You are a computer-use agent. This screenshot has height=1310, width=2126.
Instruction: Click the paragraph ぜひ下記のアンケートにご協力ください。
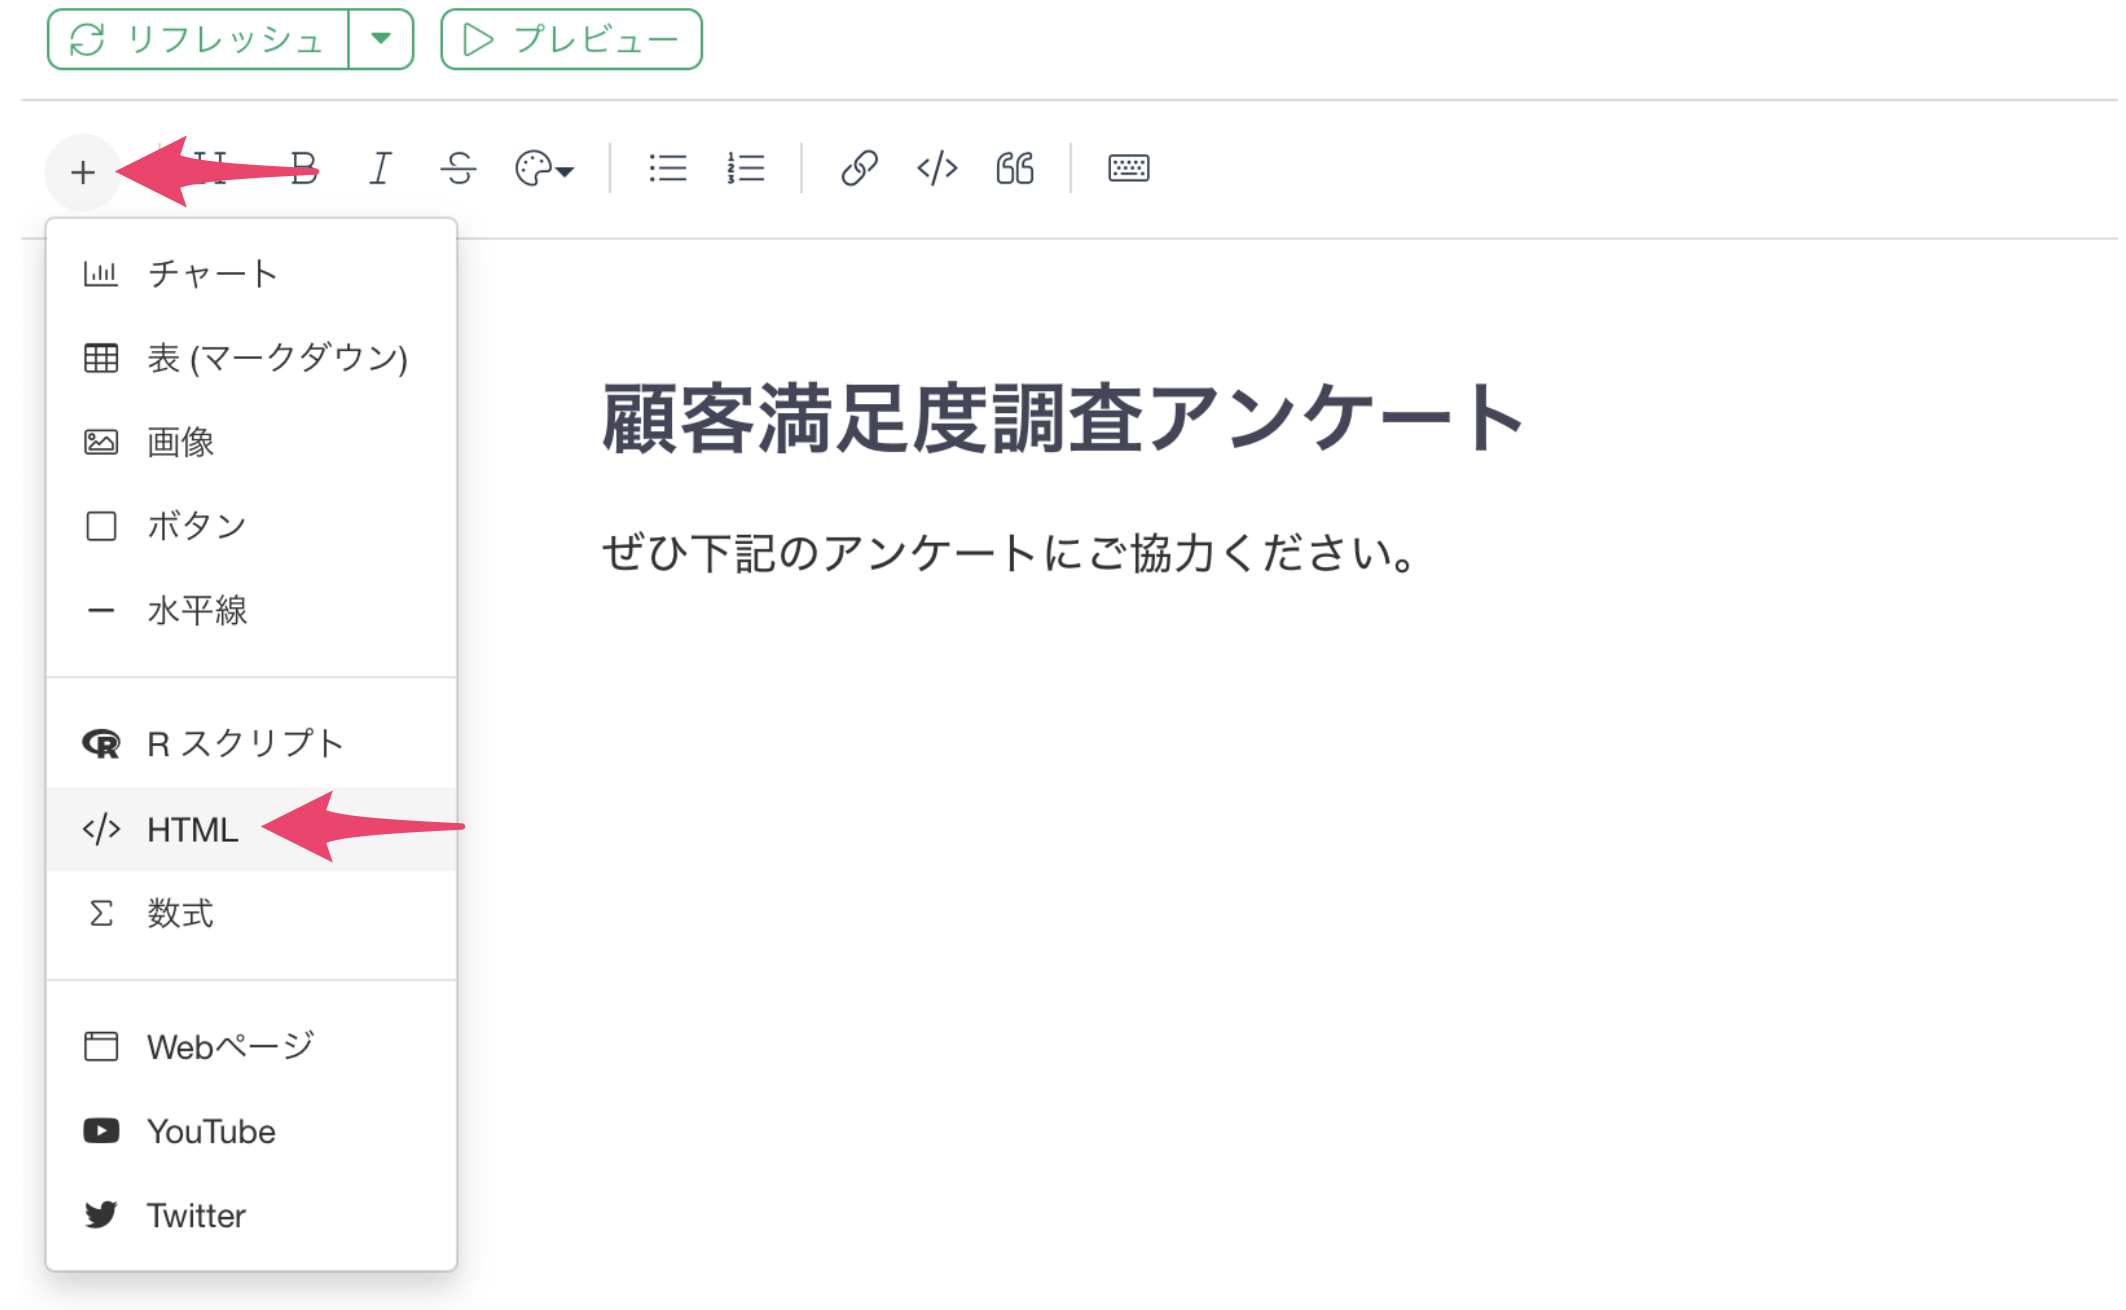pyautogui.click(x=1008, y=553)
